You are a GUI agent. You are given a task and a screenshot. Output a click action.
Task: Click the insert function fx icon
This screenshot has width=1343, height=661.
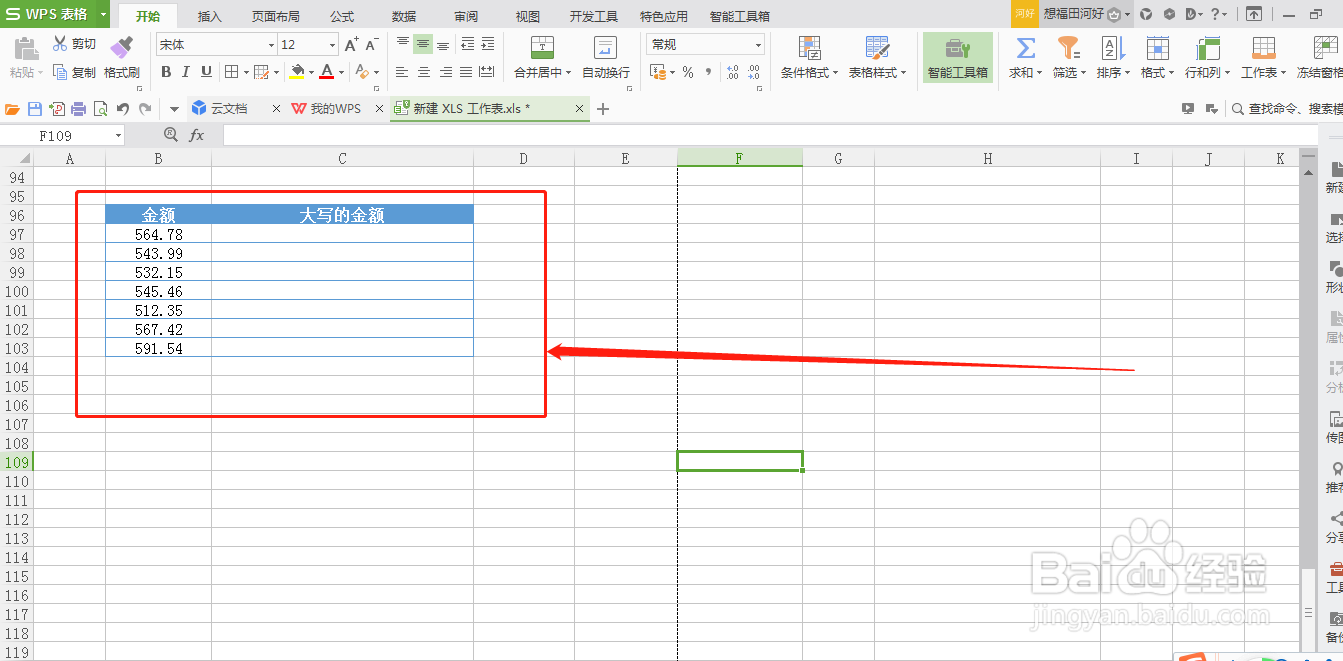197,135
